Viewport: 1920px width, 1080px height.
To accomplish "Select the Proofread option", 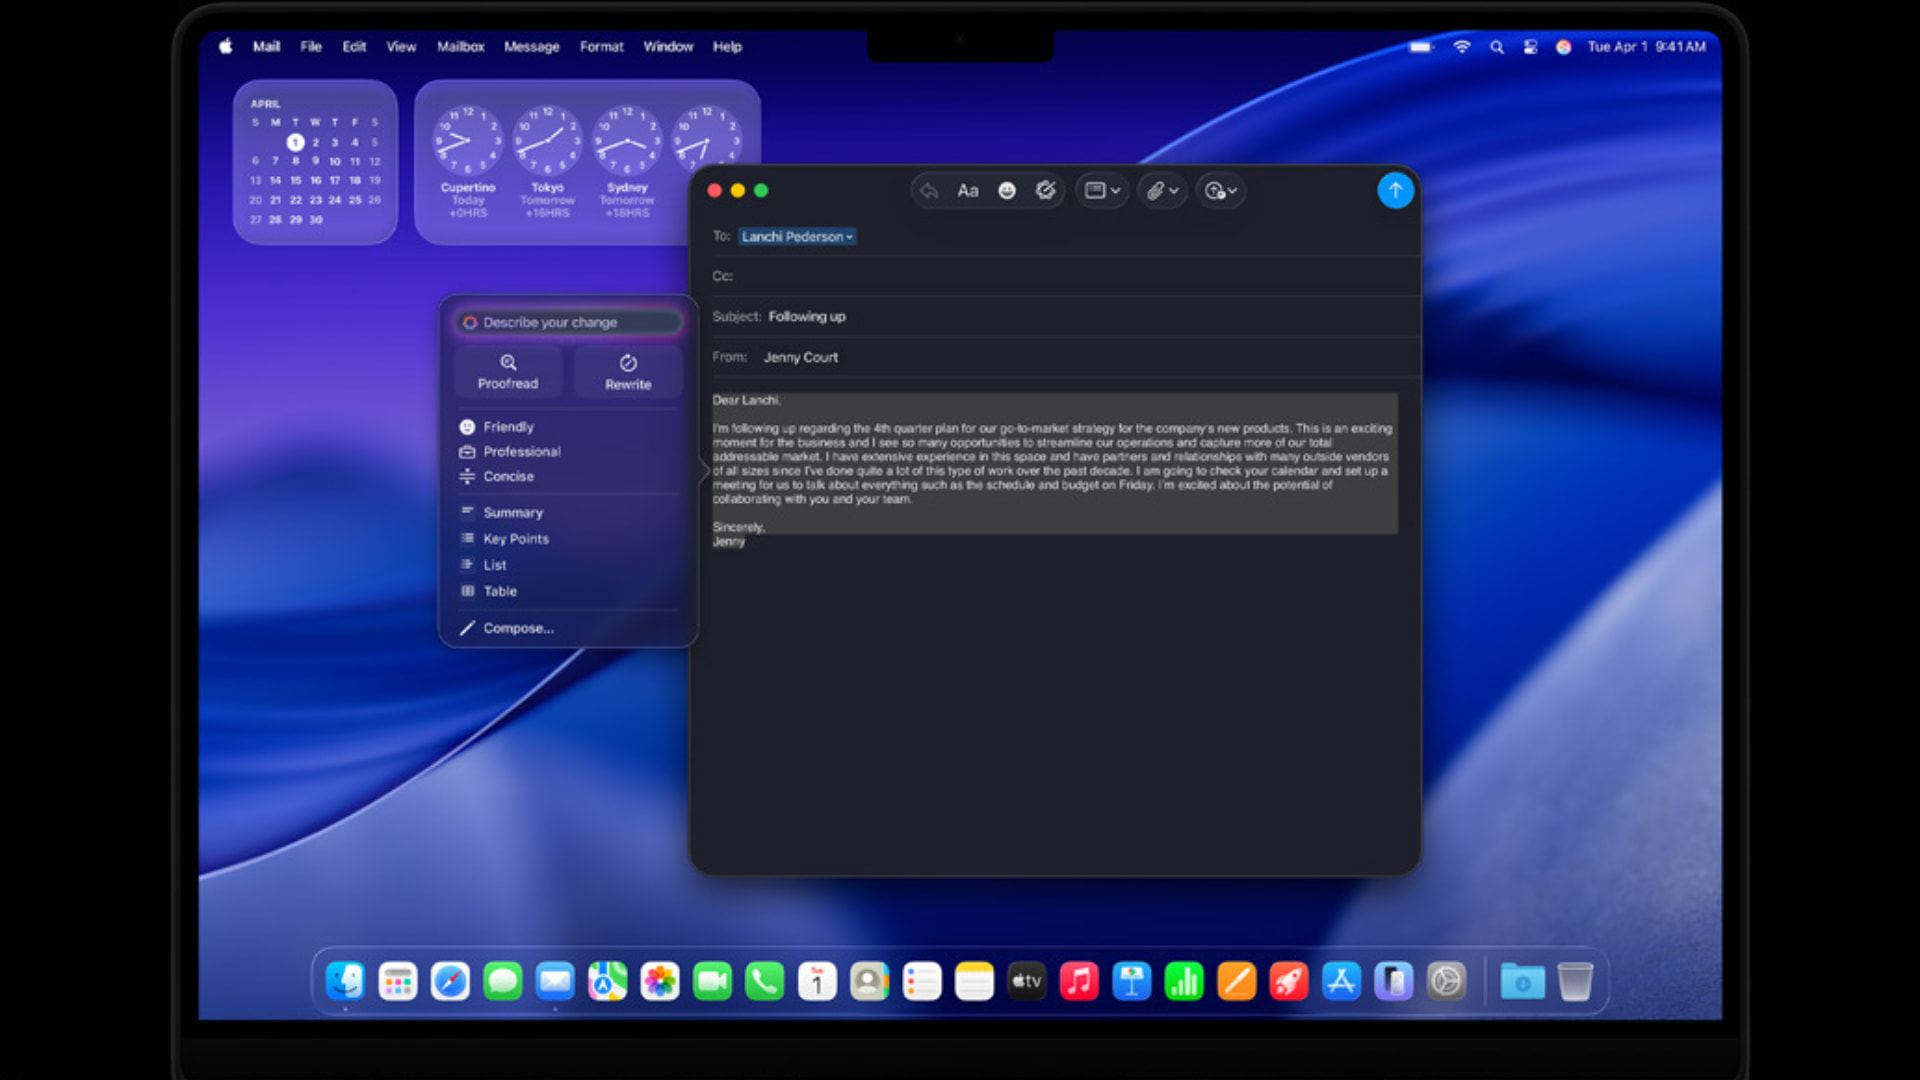I will click(x=507, y=371).
